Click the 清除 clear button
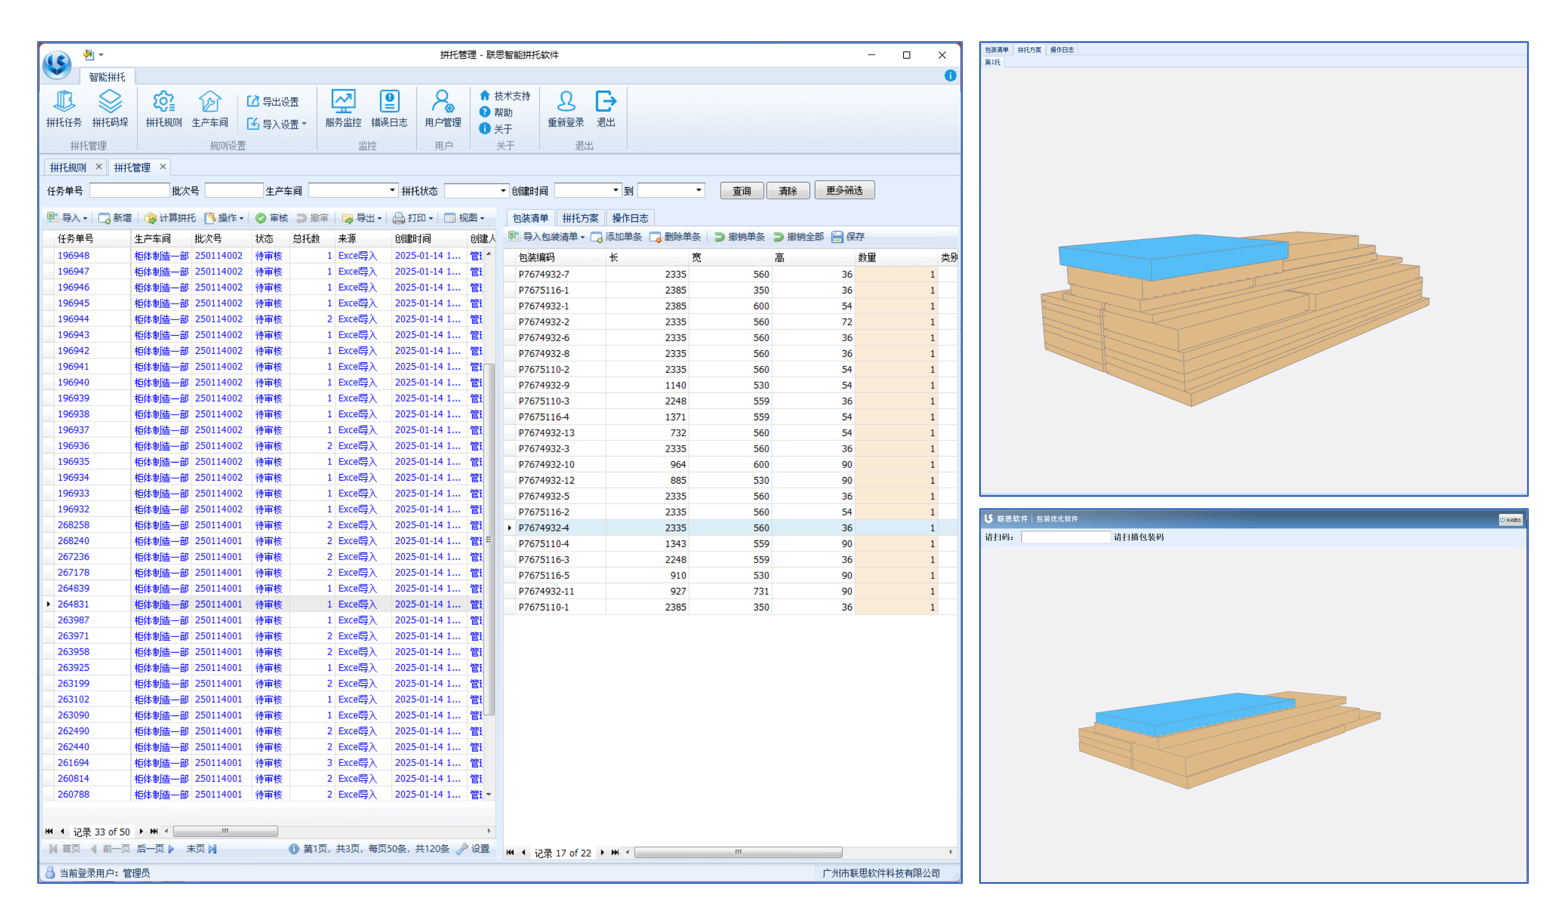The height and width of the screenshot is (922, 1566). tap(788, 191)
